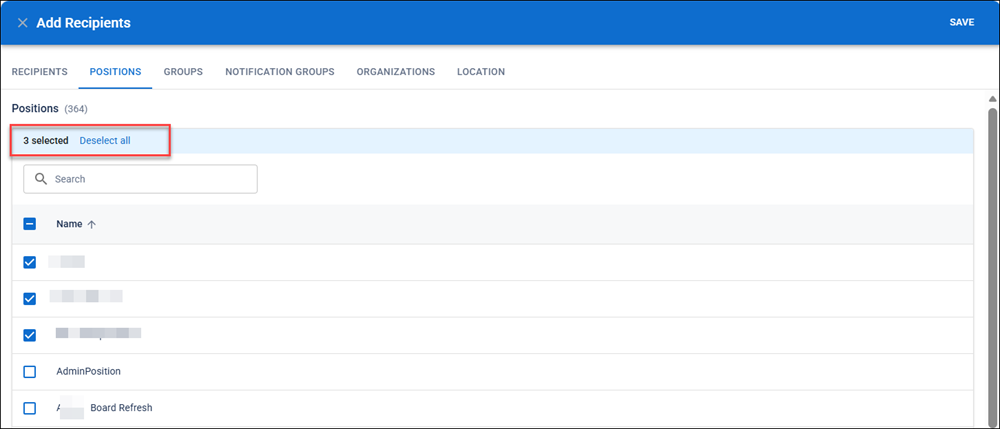
Task: Focus the positions Search field
Action: click(x=140, y=179)
